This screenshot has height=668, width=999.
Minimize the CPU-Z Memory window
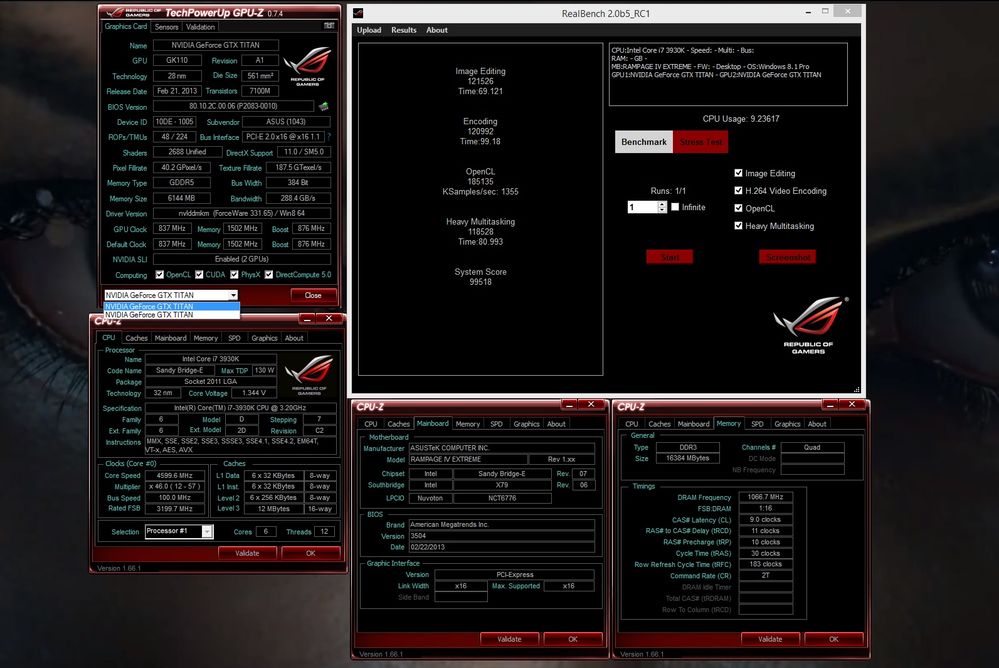click(830, 405)
